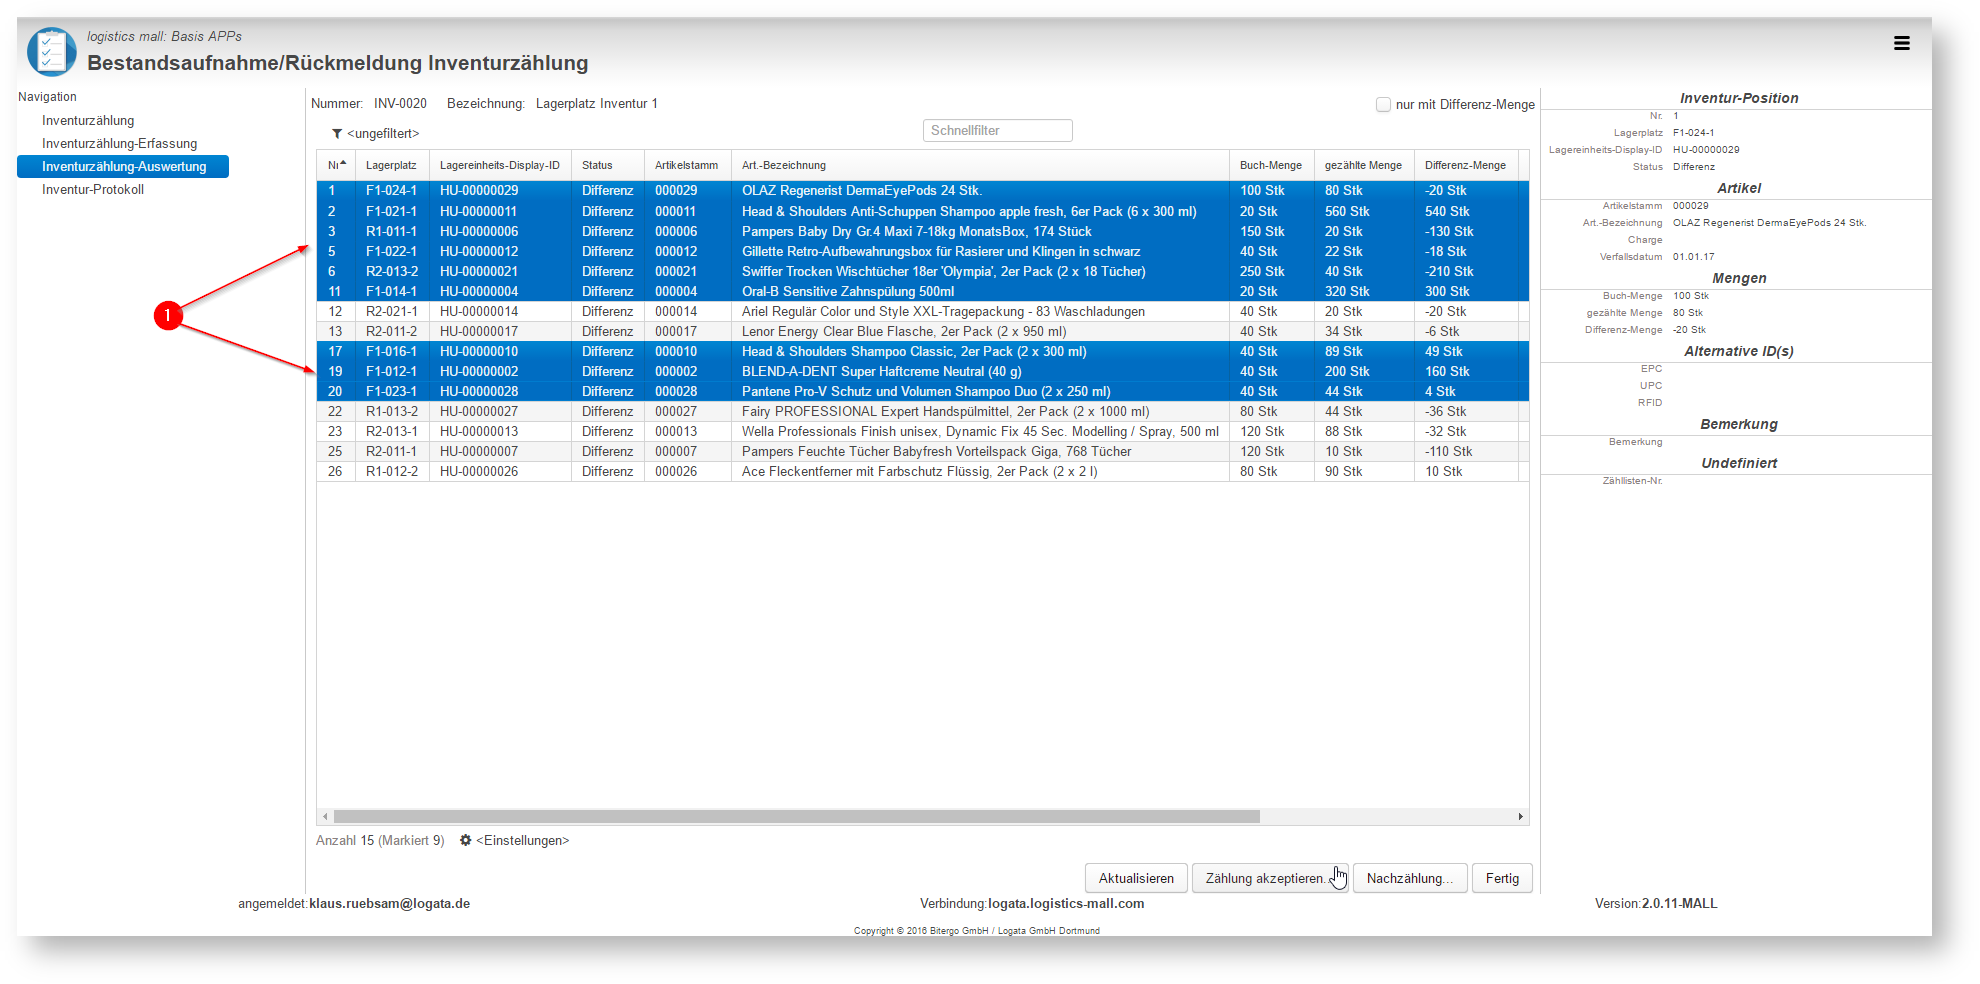Click the scrollbar right arrow
Image resolution: width=1980 pixels, height=984 pixels.
tap(1521, 817)
